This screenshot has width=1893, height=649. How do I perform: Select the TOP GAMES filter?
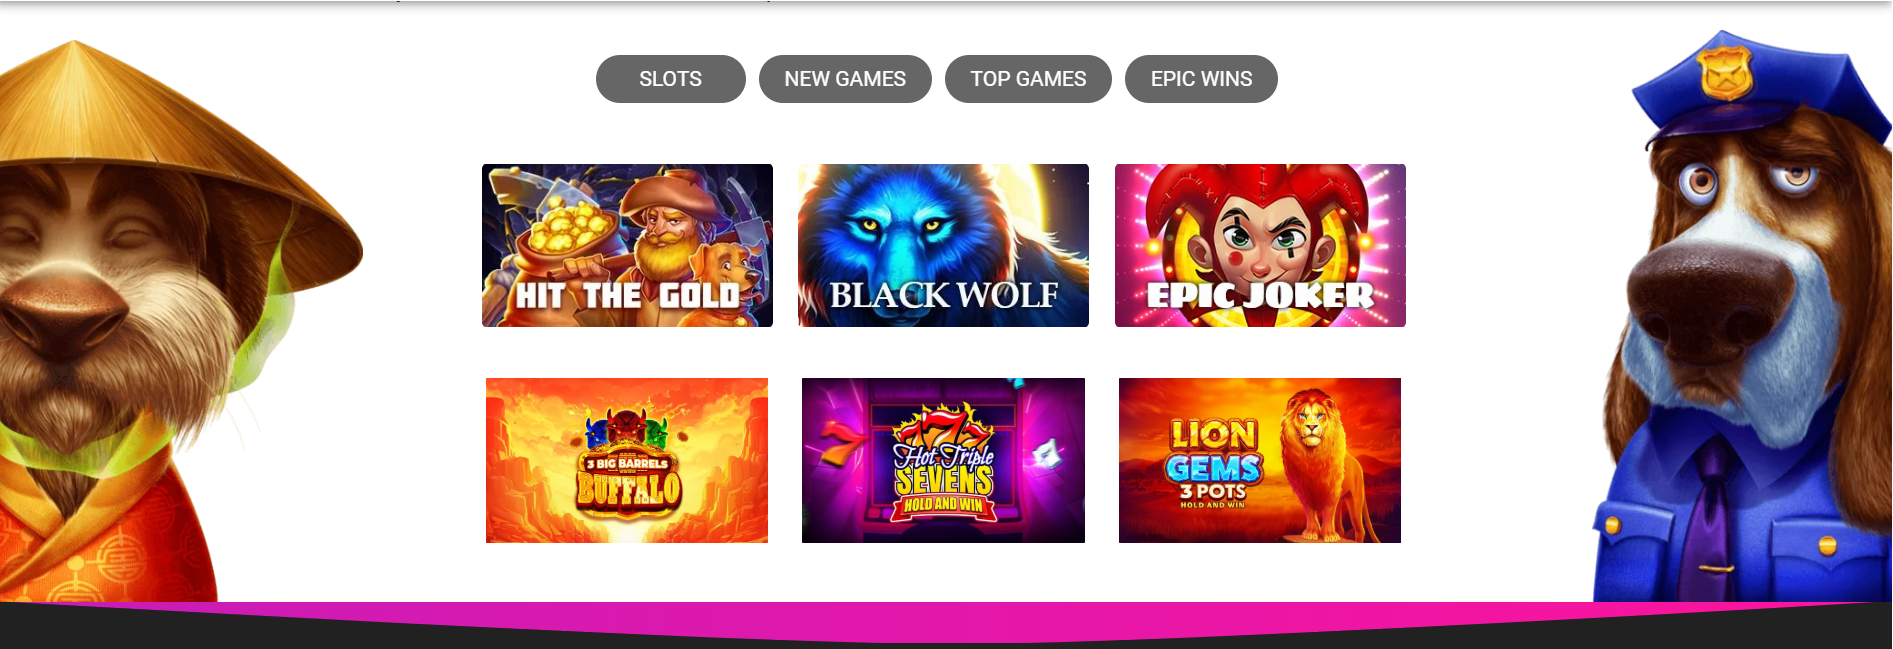click(1028, 79)
